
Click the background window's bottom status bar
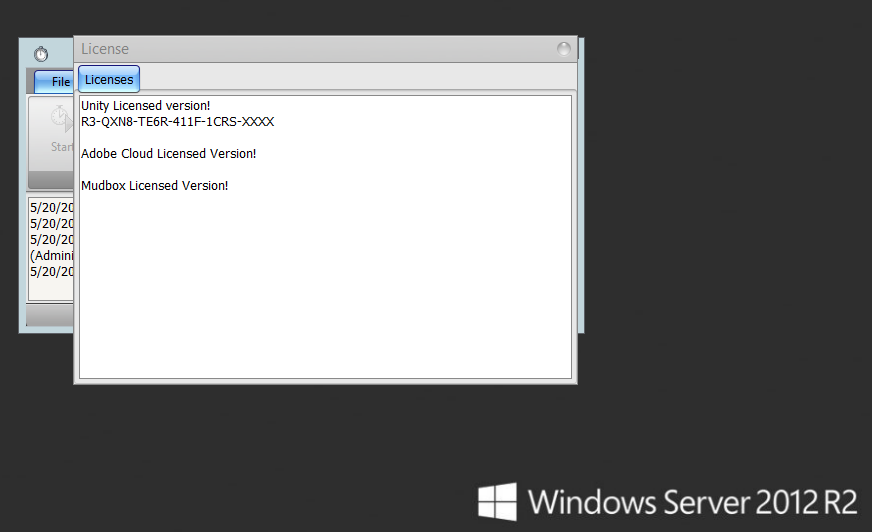[x=48, y=316]
